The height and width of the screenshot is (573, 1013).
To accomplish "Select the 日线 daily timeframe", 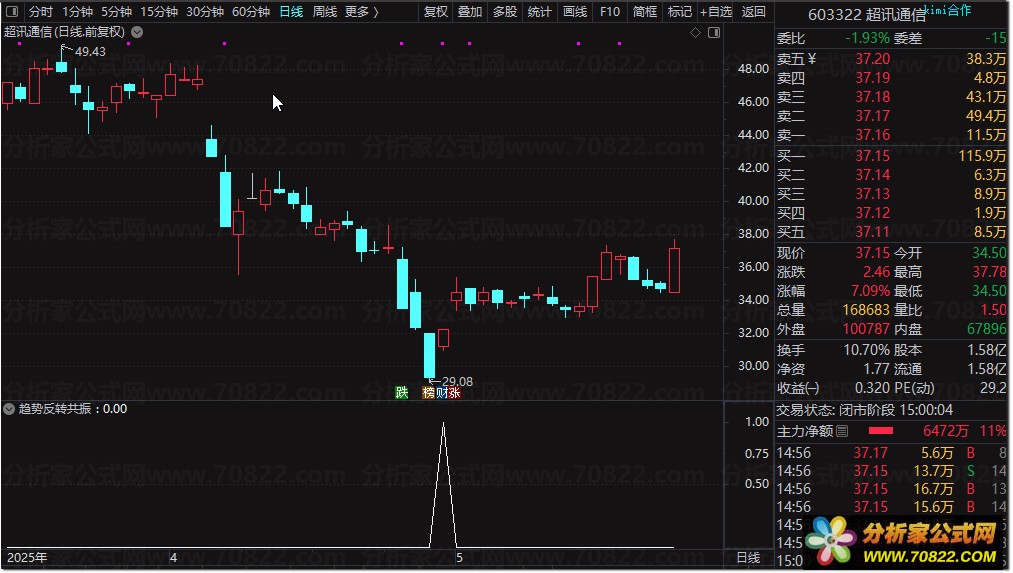I will [x=291, y=12].
